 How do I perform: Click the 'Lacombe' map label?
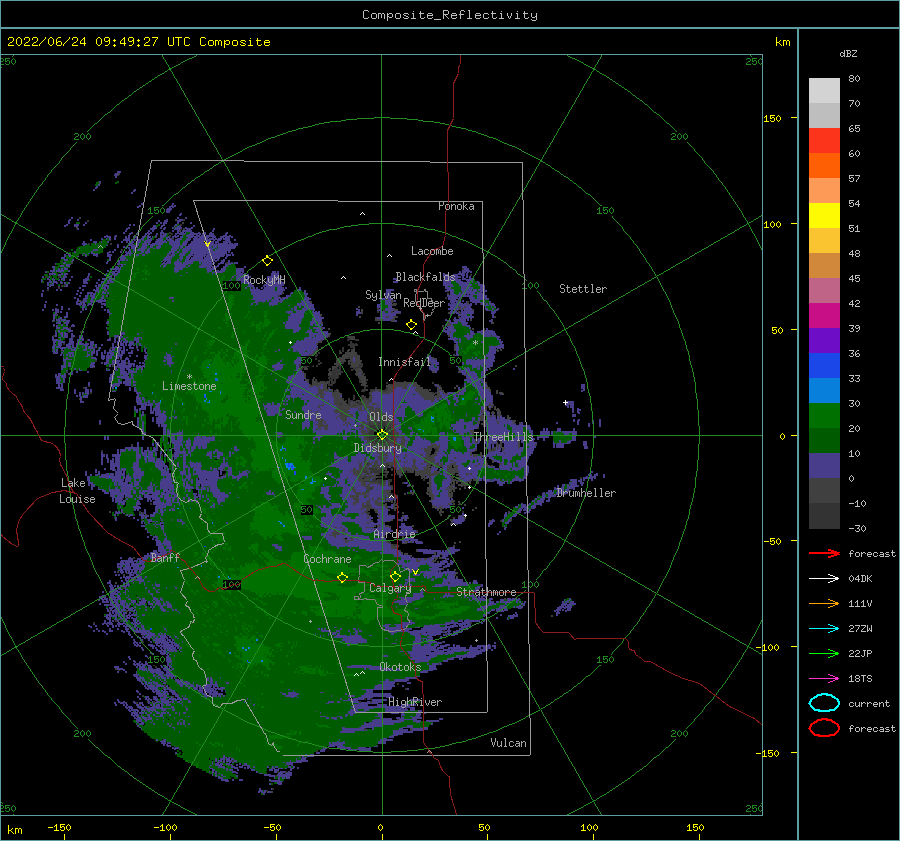tap(432, 251)
